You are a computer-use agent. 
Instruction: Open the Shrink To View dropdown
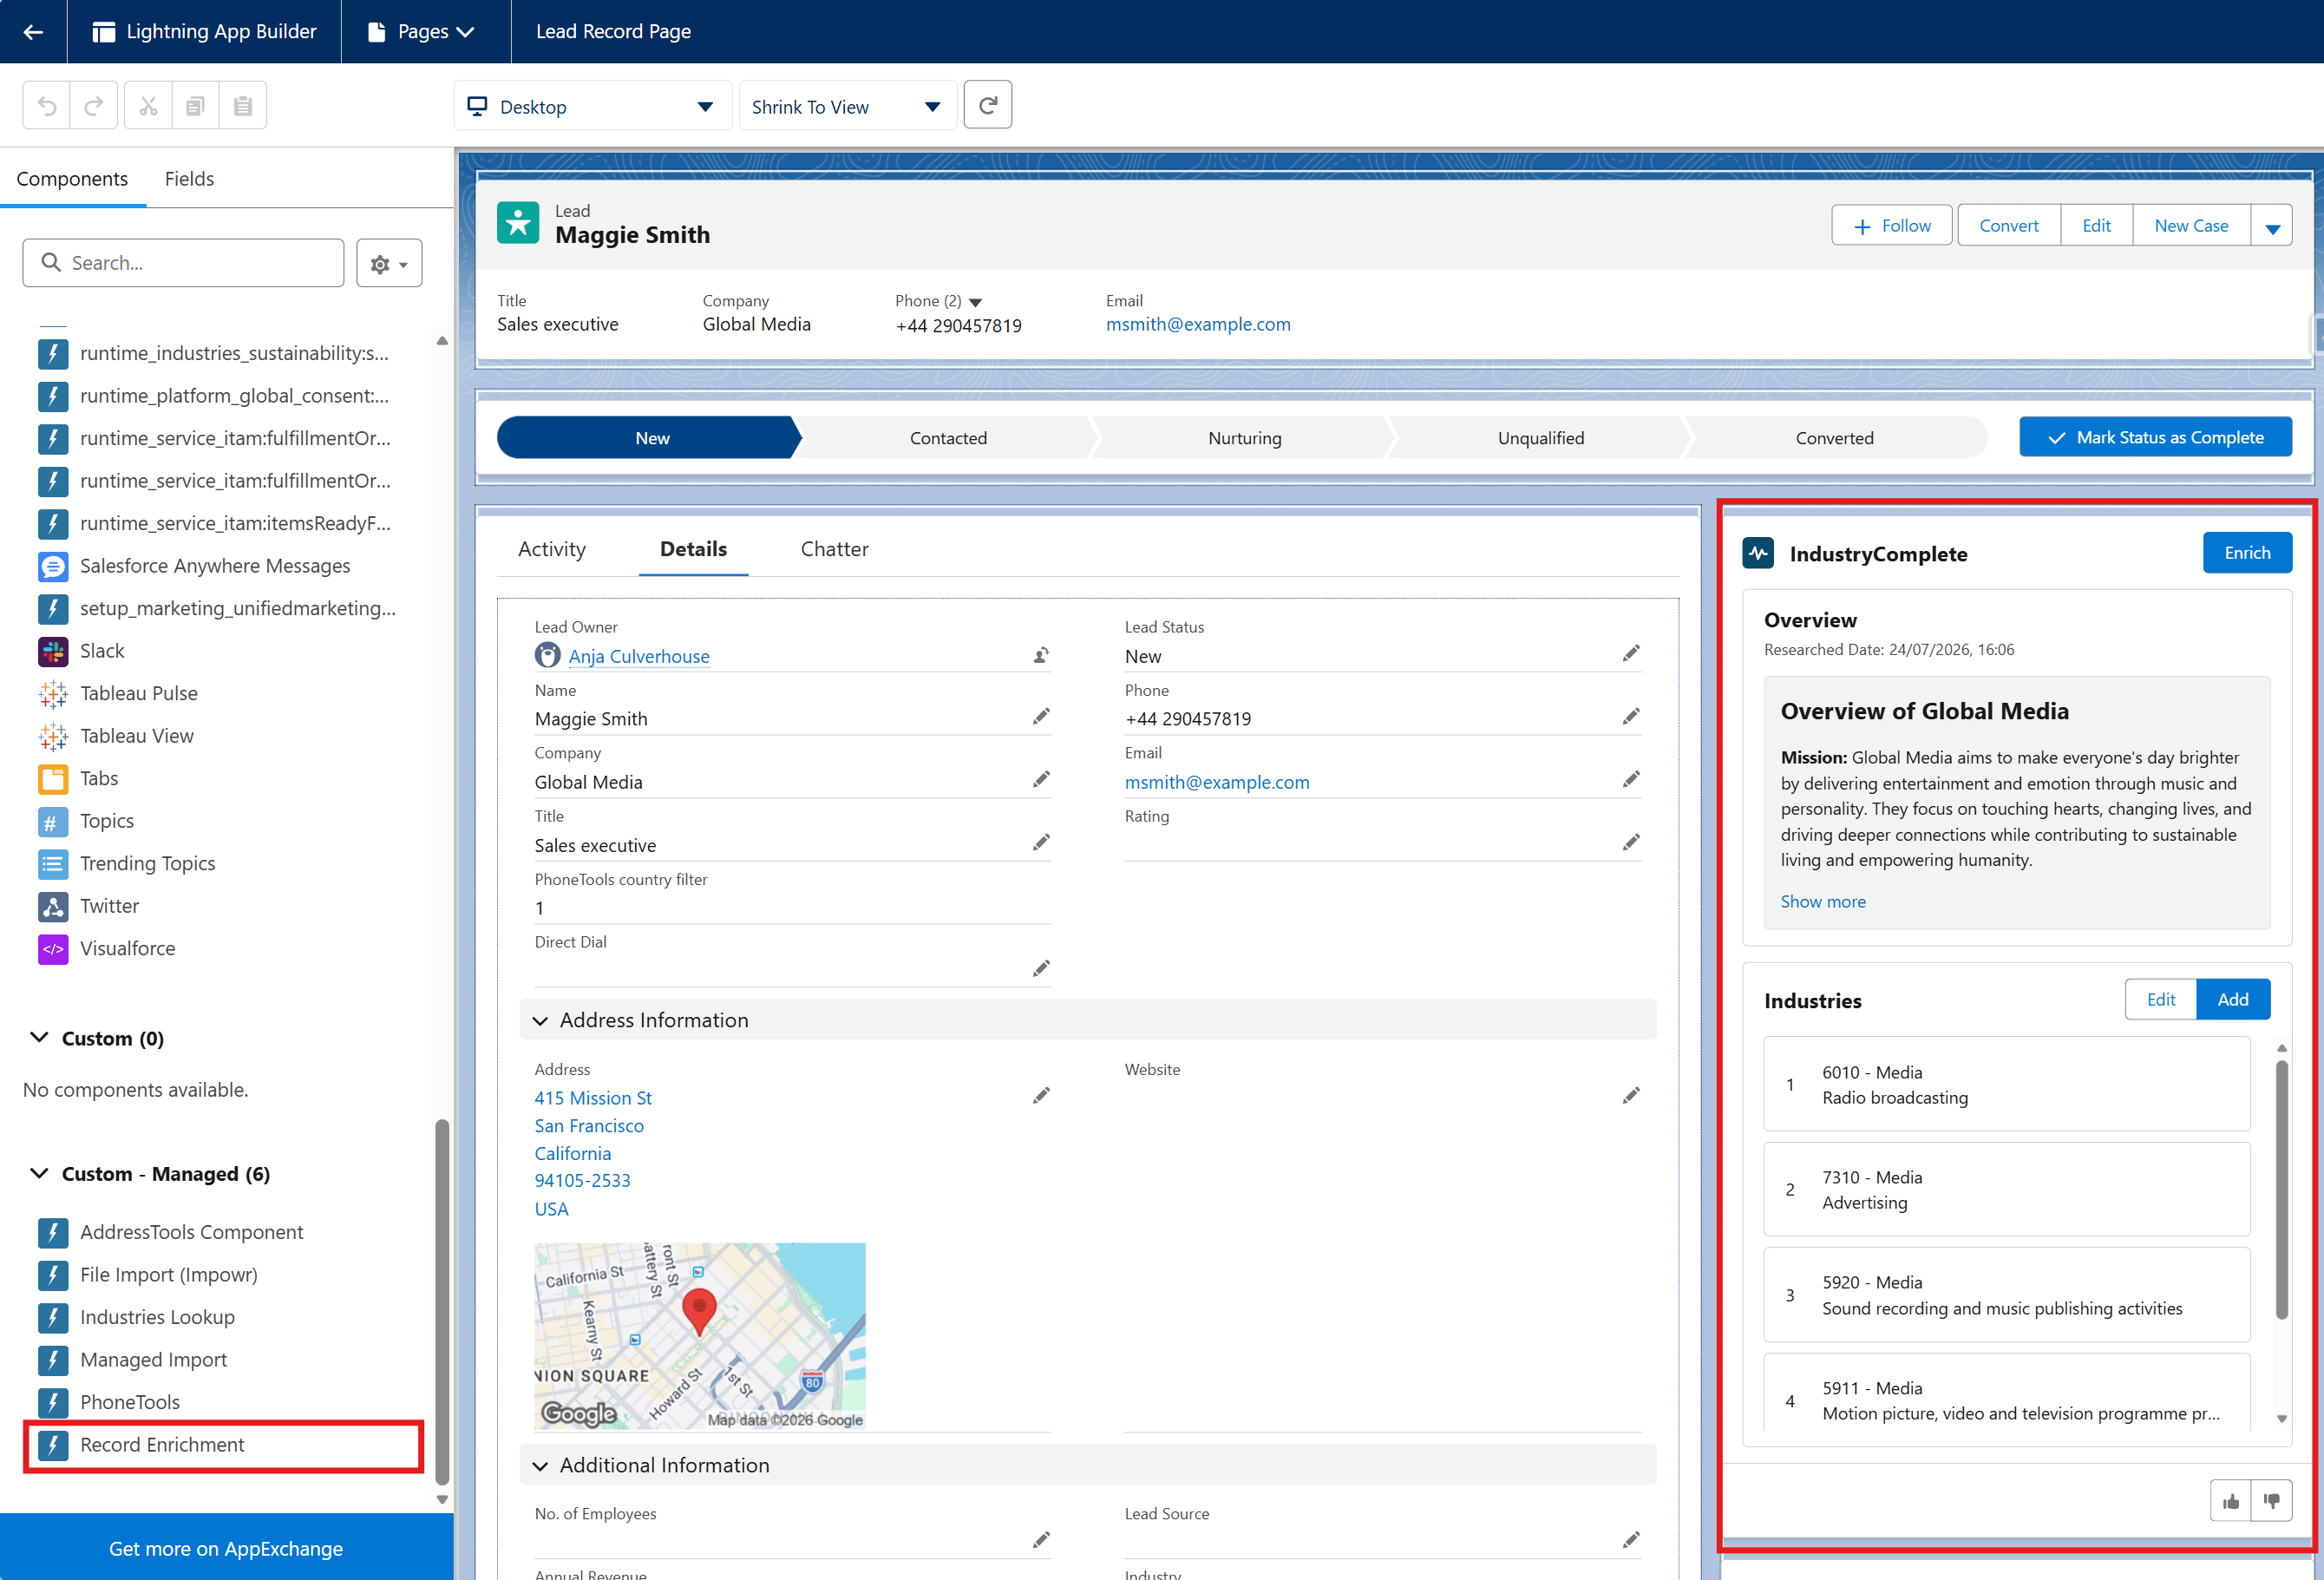847,106
